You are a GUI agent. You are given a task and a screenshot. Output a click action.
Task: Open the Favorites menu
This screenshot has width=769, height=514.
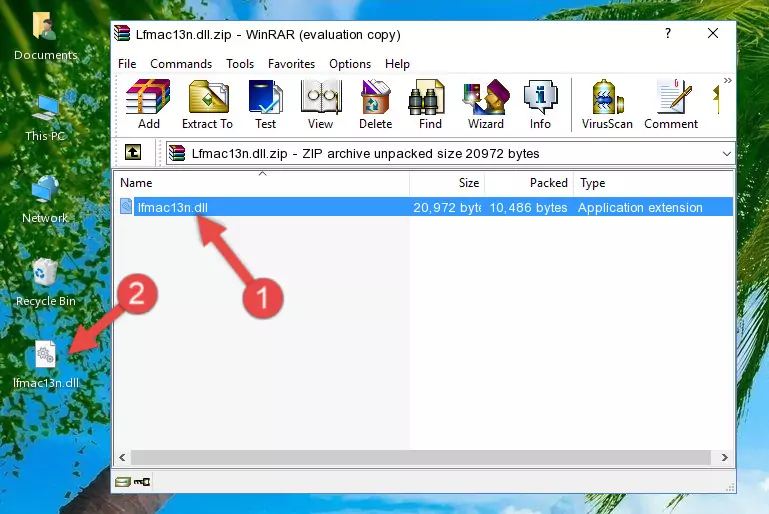tap(291, 64)
